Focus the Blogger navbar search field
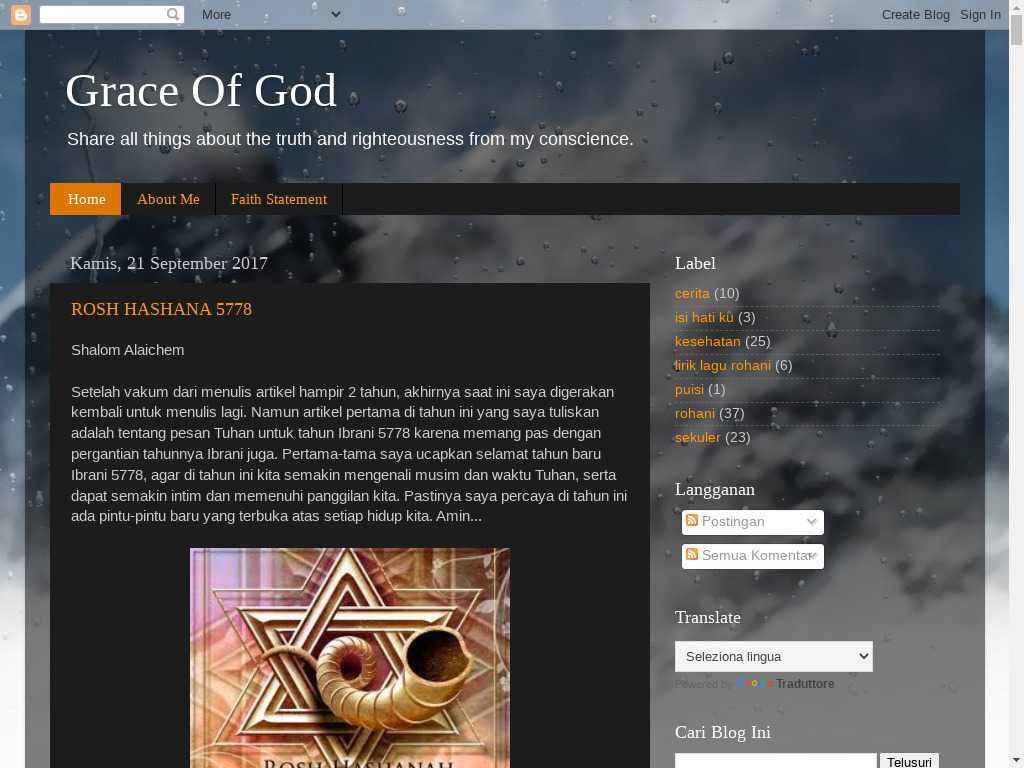The width and height of the screenshot is (1024, 768). pos(104,14)
